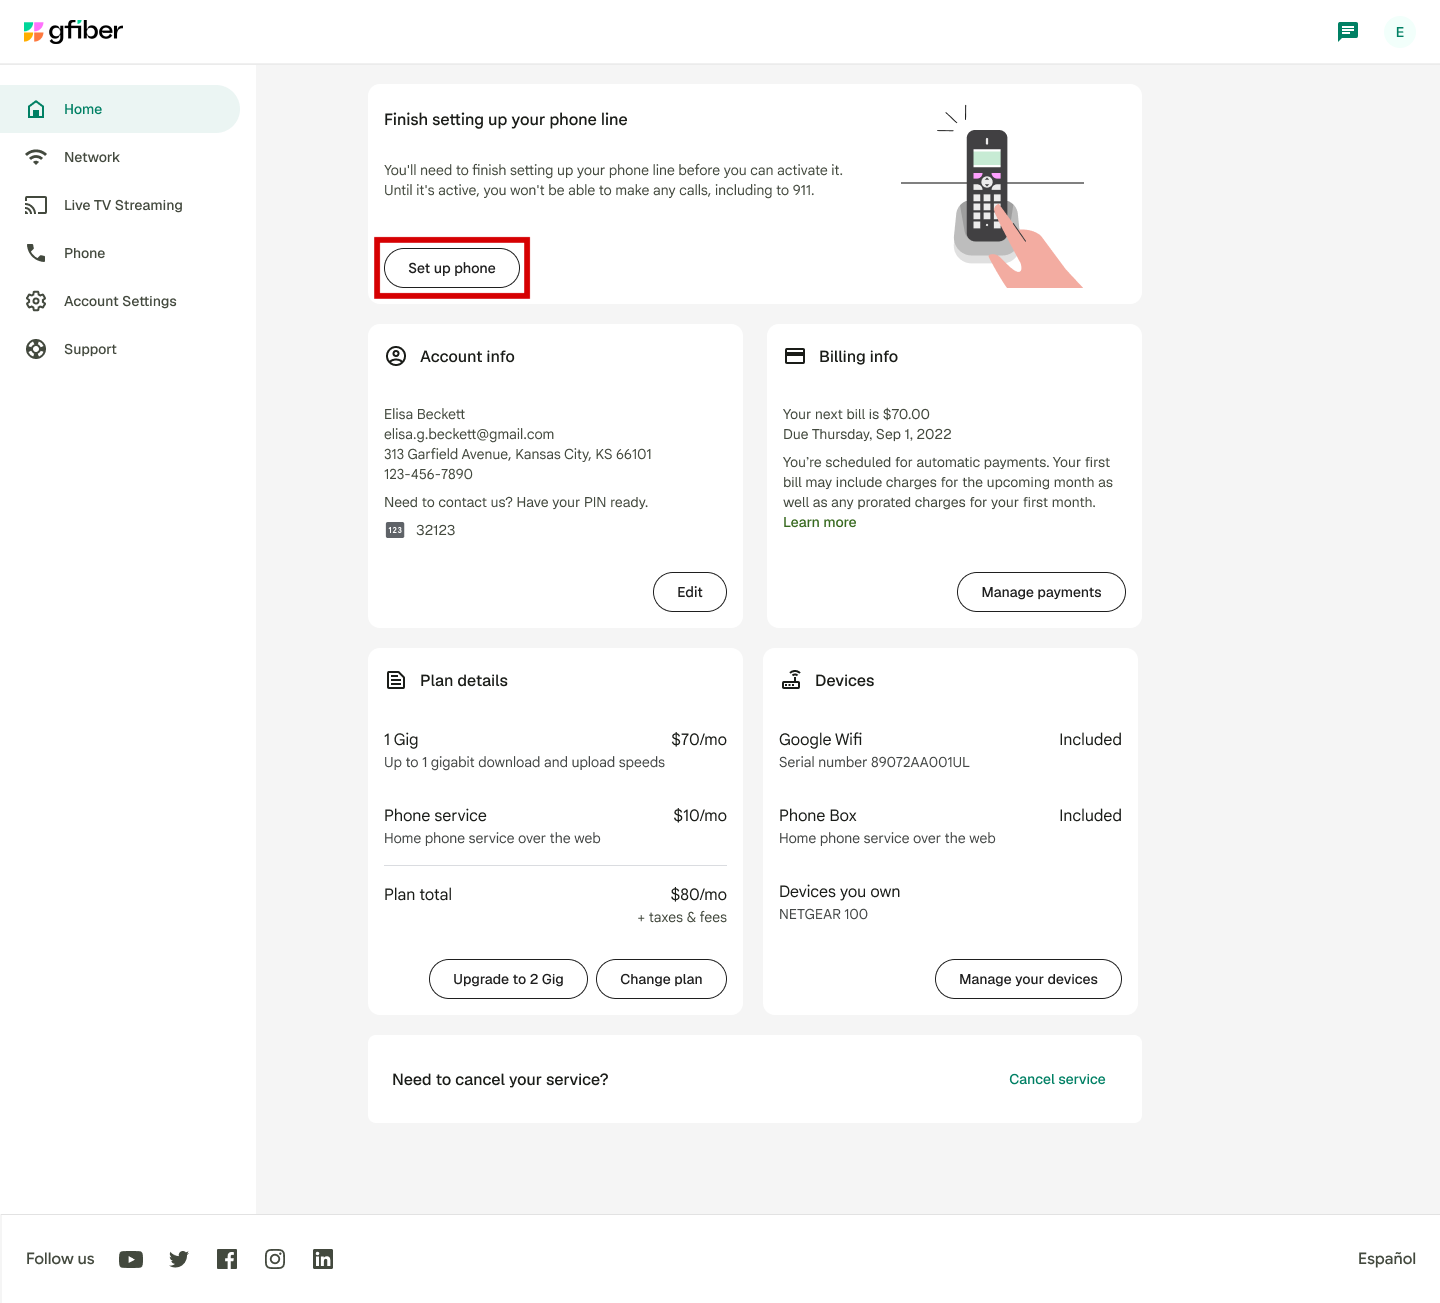Click the Plan details document icon
The image size is (1440, 1303).
click(x=396, y=680)
